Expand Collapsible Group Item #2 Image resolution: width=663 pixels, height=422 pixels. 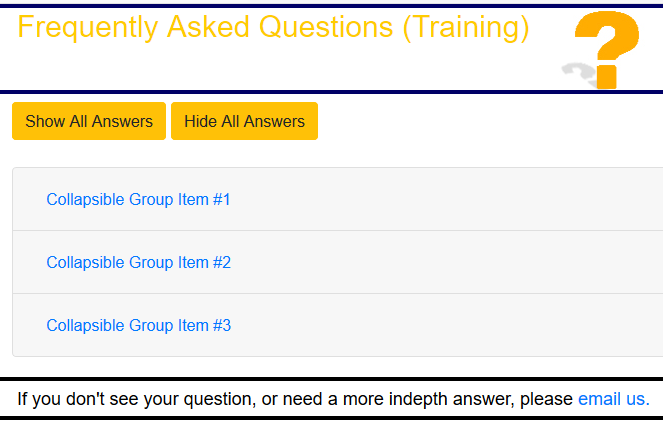[139, 262]
